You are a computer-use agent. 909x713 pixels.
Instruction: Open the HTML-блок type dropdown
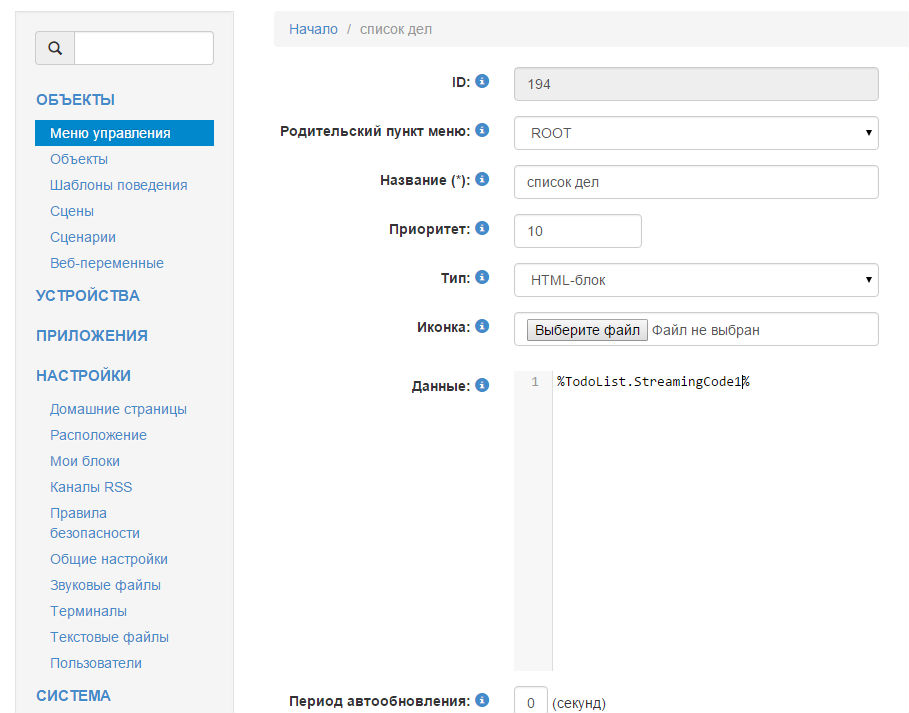695,280
